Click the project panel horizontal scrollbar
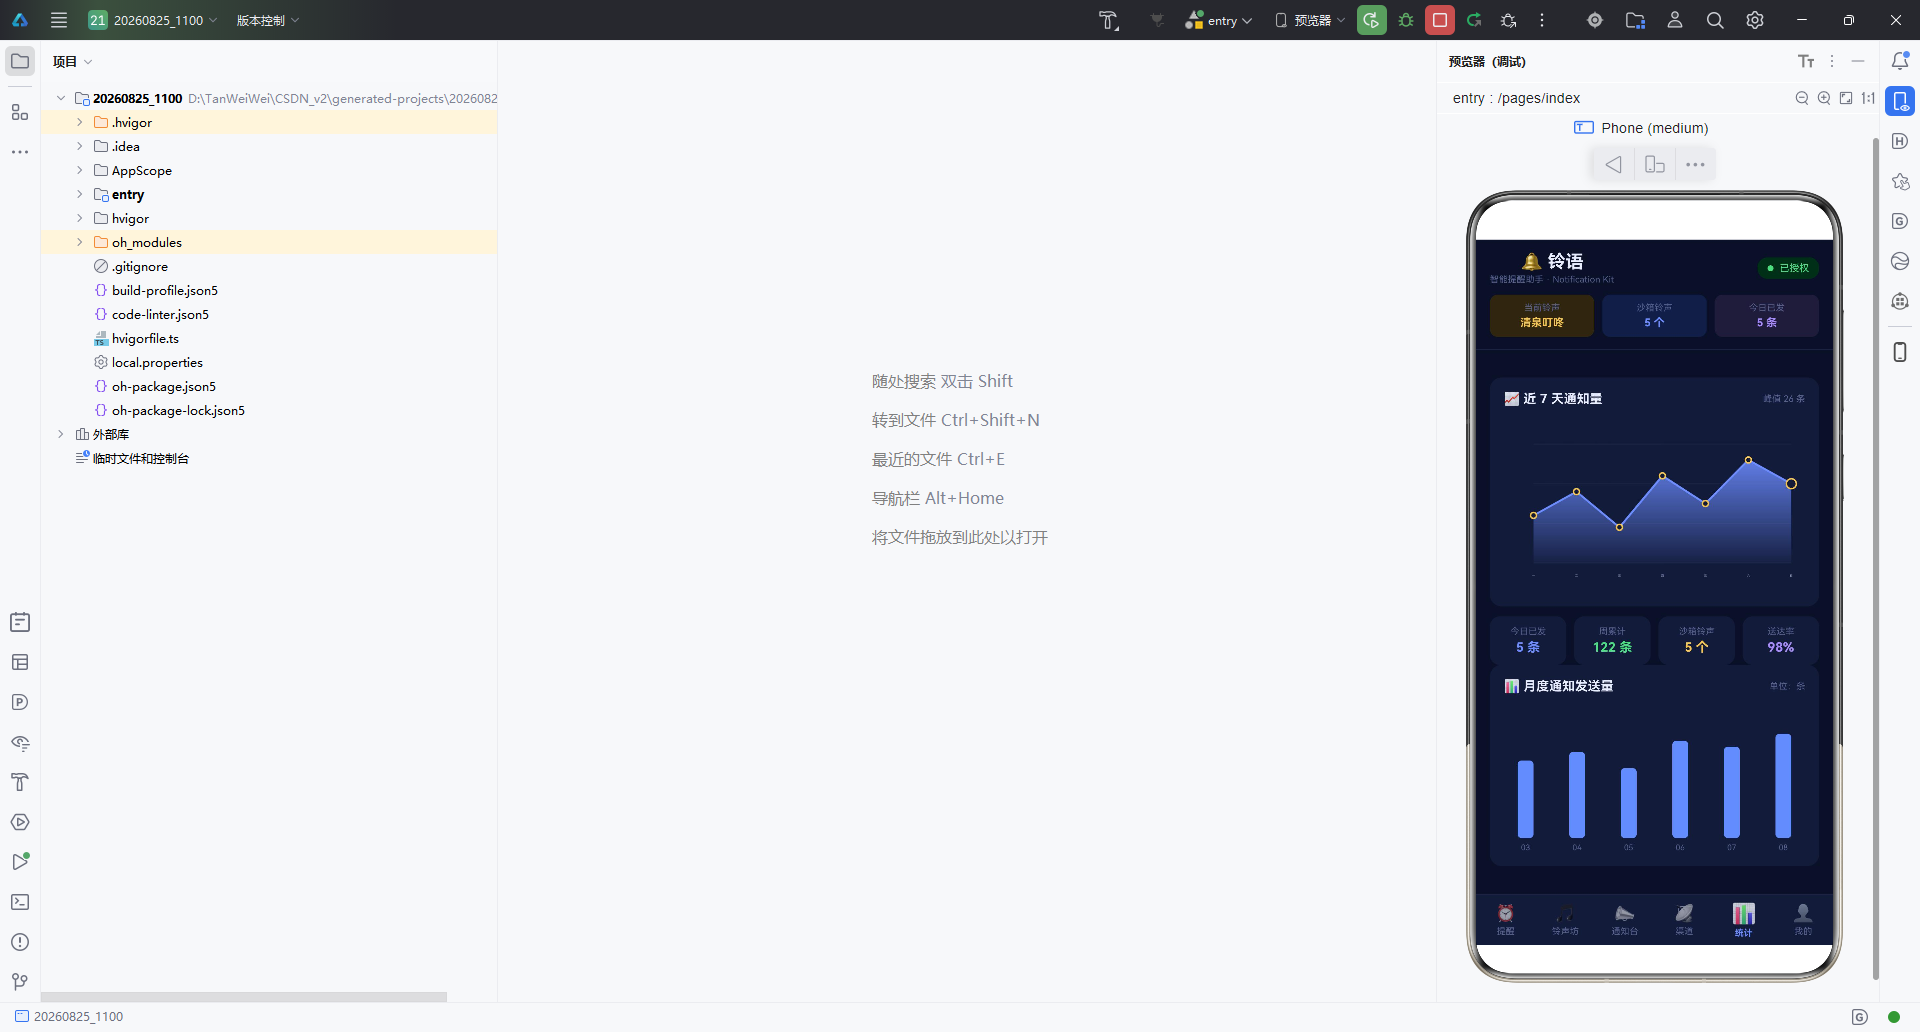Viewport: 1920px width, 1032px height. (243, 997)
